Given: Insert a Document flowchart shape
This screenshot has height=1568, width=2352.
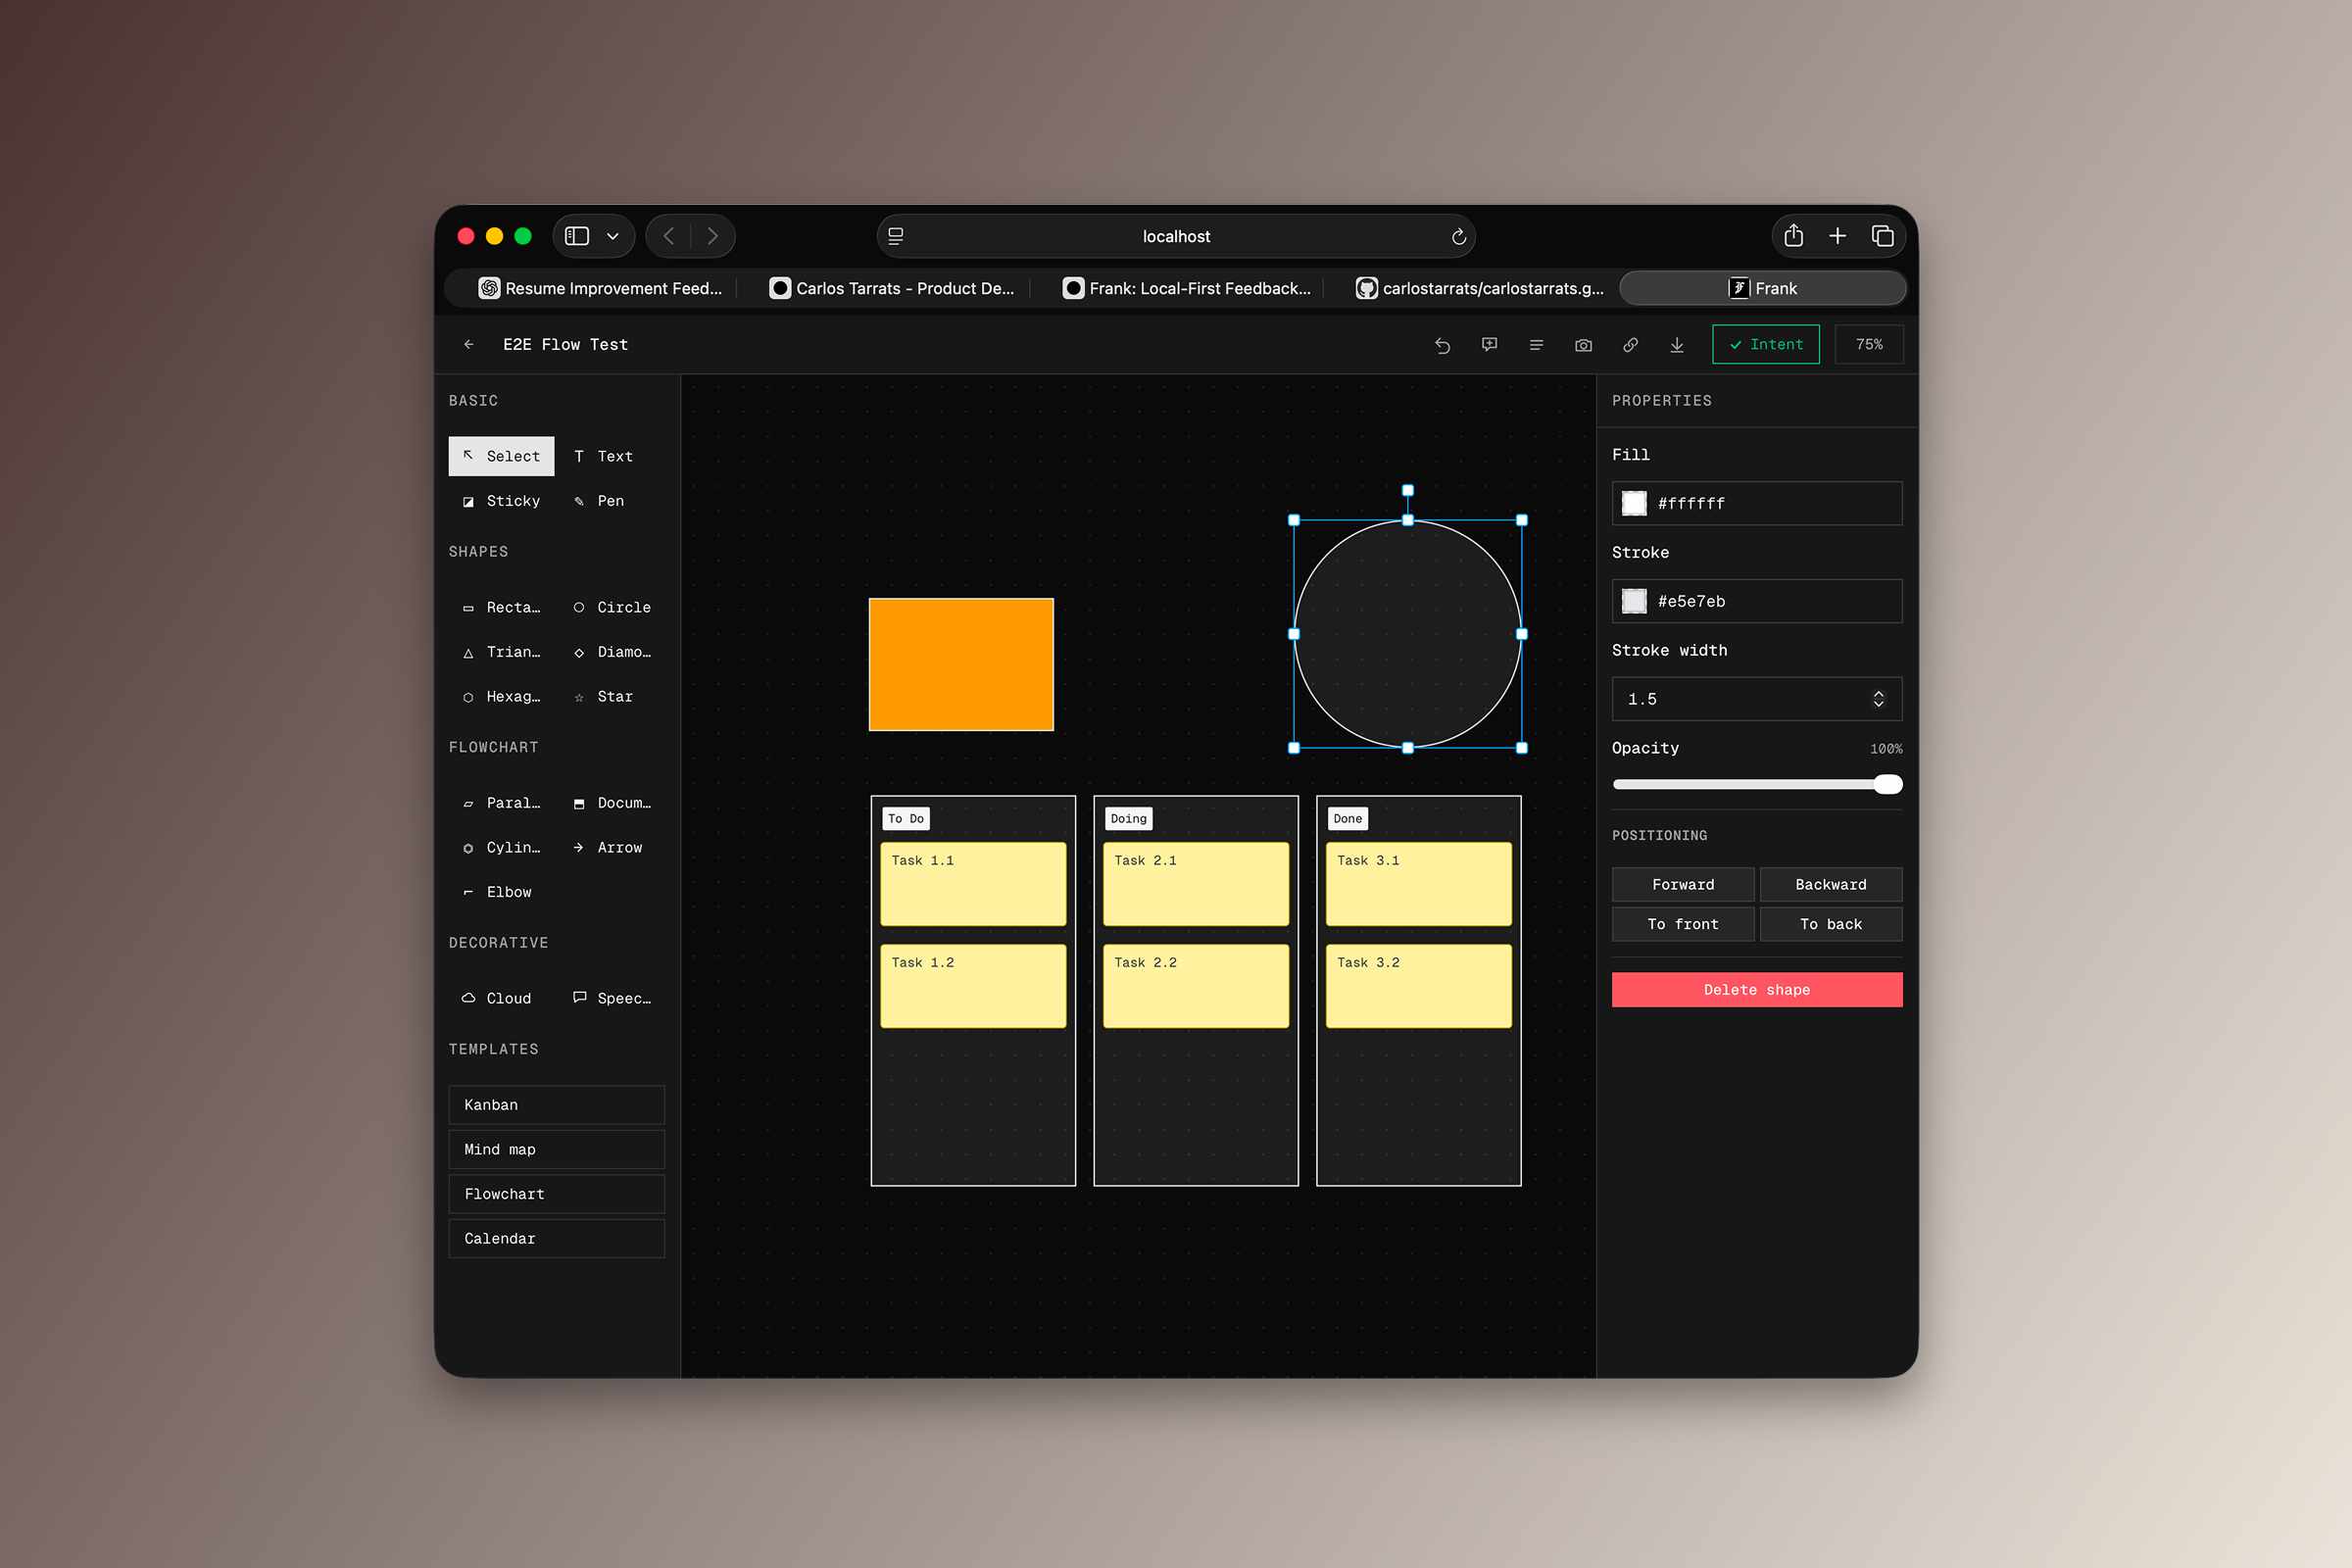Looking at the screenshot, I should click(x=612, y=803).
